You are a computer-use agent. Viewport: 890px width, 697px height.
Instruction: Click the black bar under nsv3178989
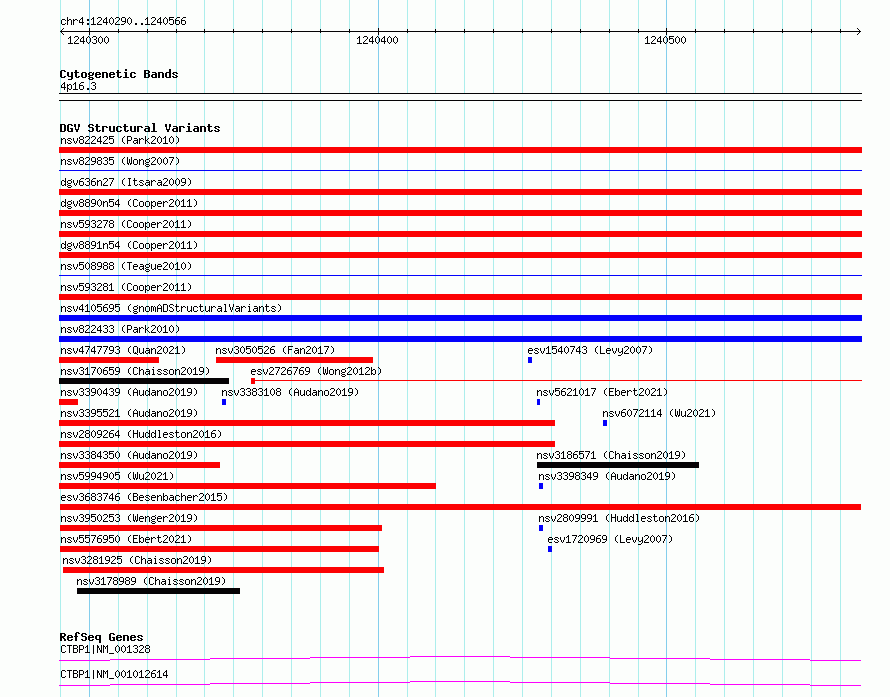158,591
